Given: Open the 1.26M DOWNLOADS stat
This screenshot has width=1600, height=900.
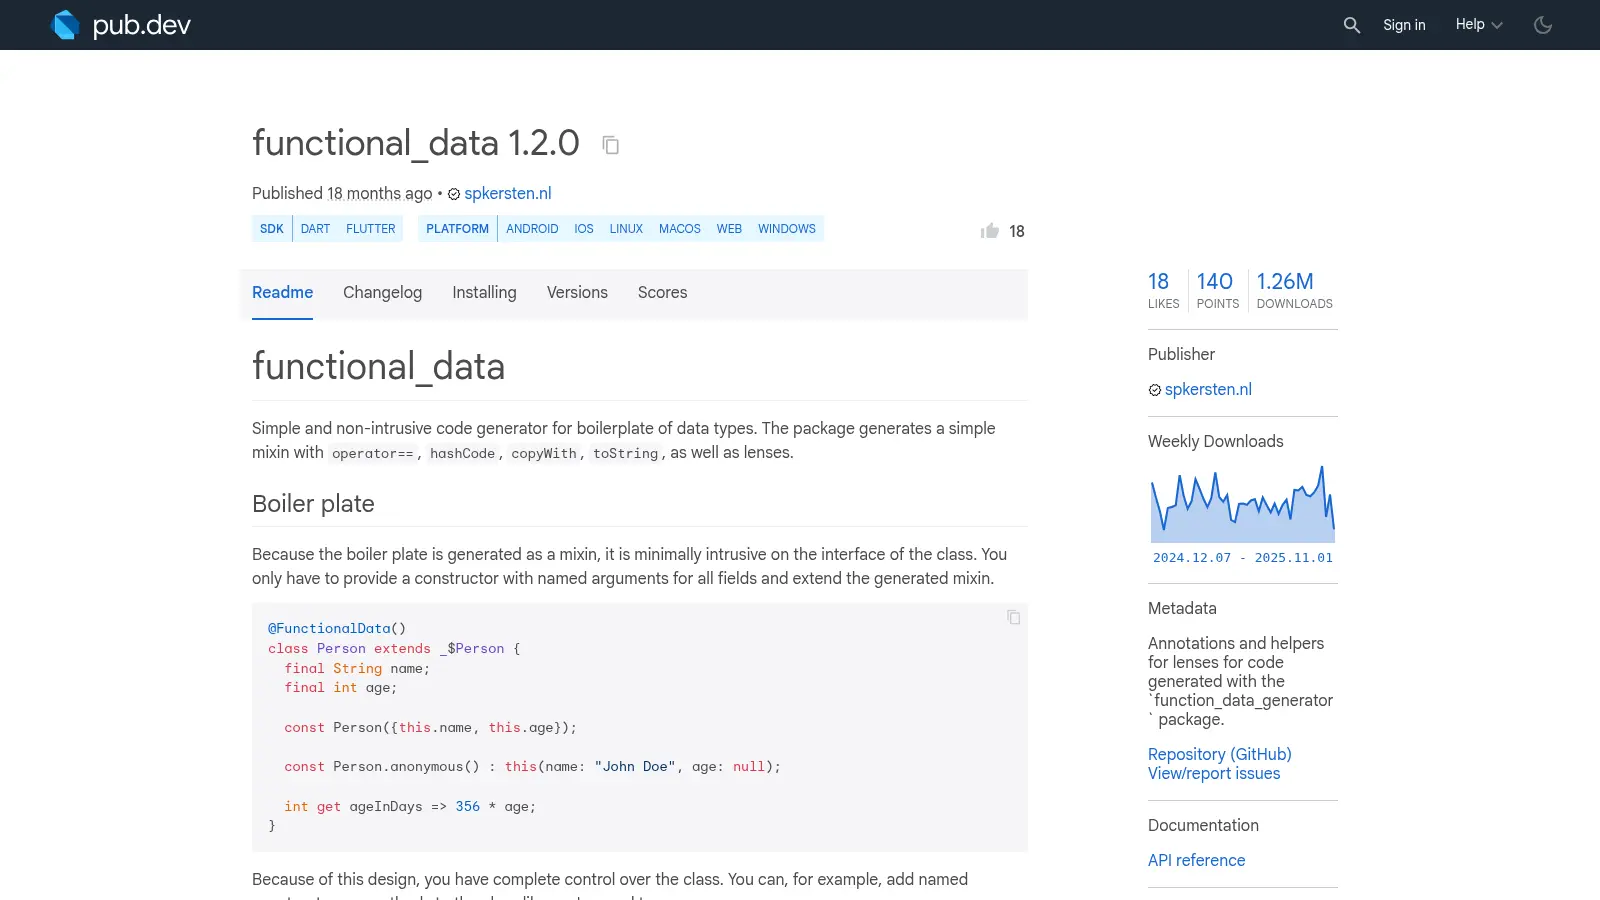Looking at the screenshot, I should 1294,290.
